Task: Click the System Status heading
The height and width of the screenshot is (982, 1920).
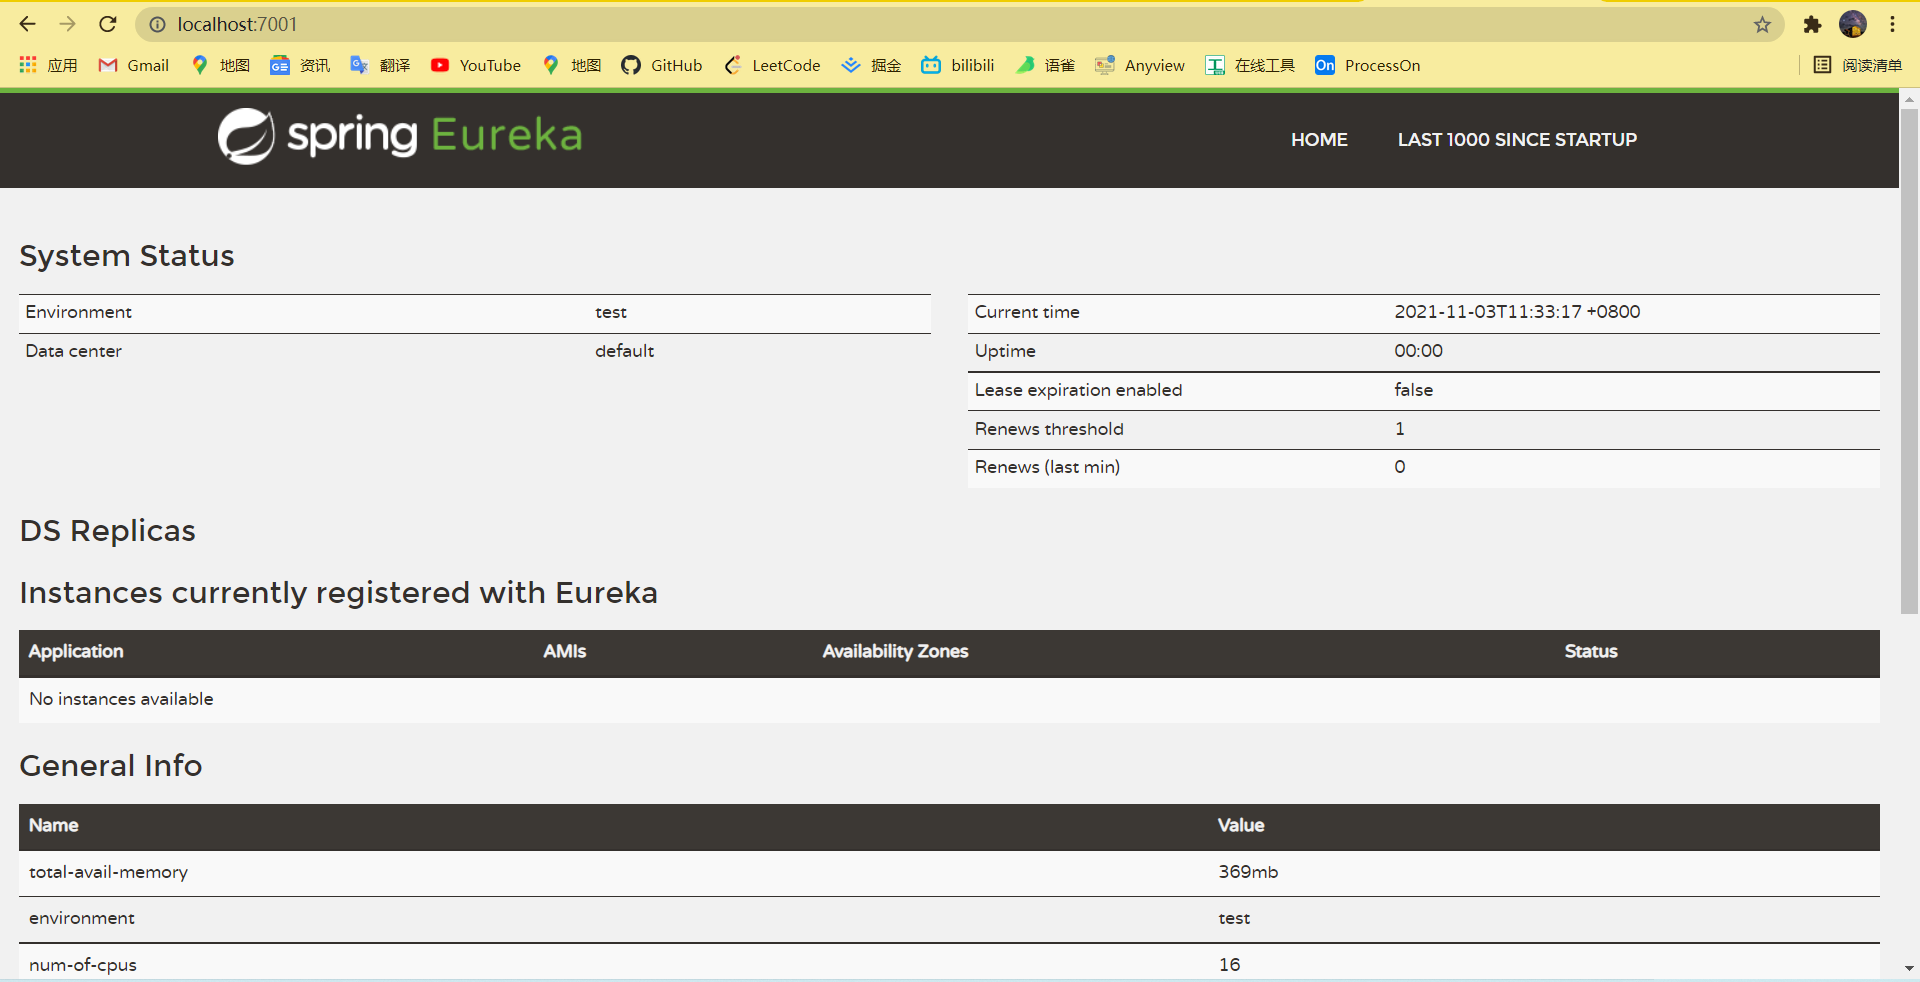Action: click(x=127, y=256)
